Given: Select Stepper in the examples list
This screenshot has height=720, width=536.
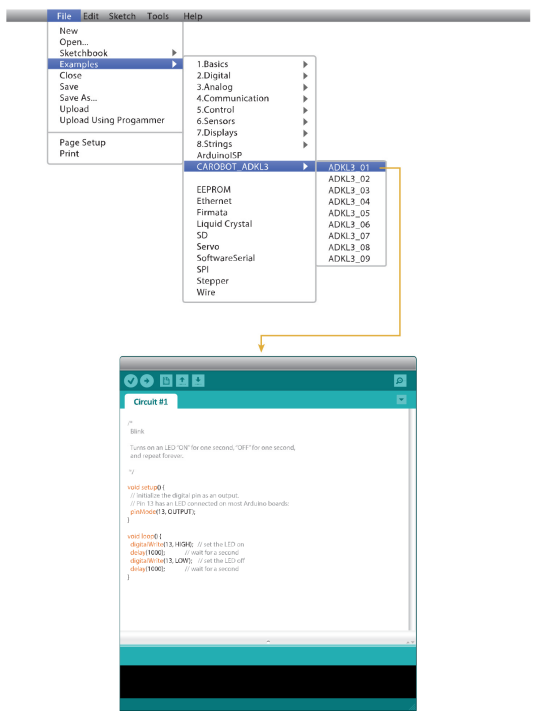Looking at the screenshot, I should tap(249, 281).
